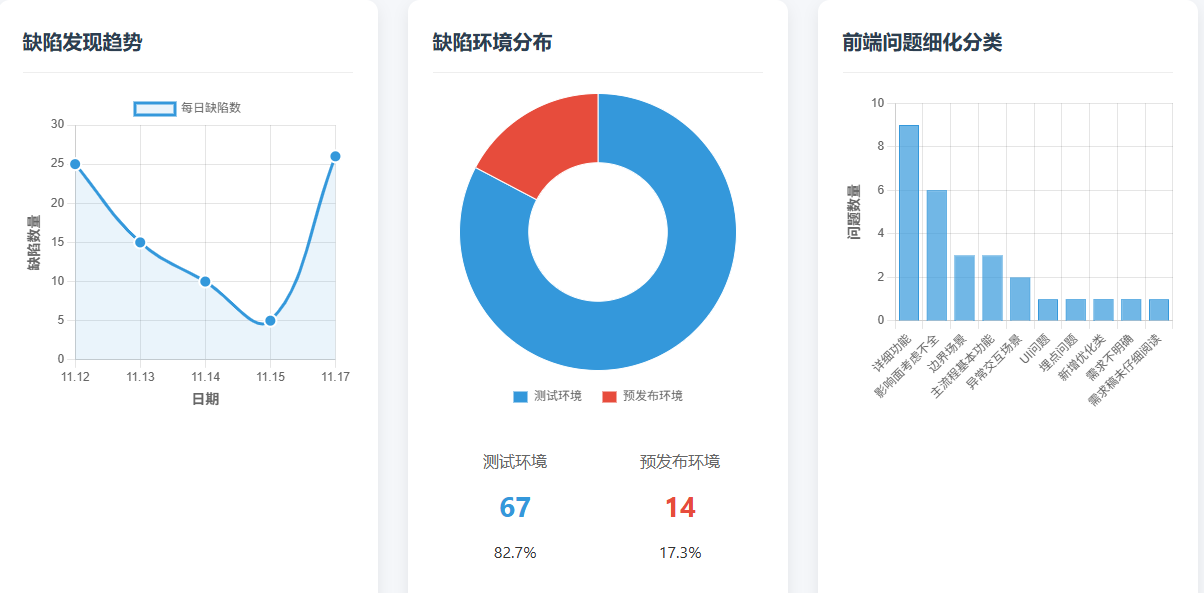The height and width of the screenshot is (593, 1204).
Task: Click the 11.13 data point on trend line
Action: [x=140, y=242]
